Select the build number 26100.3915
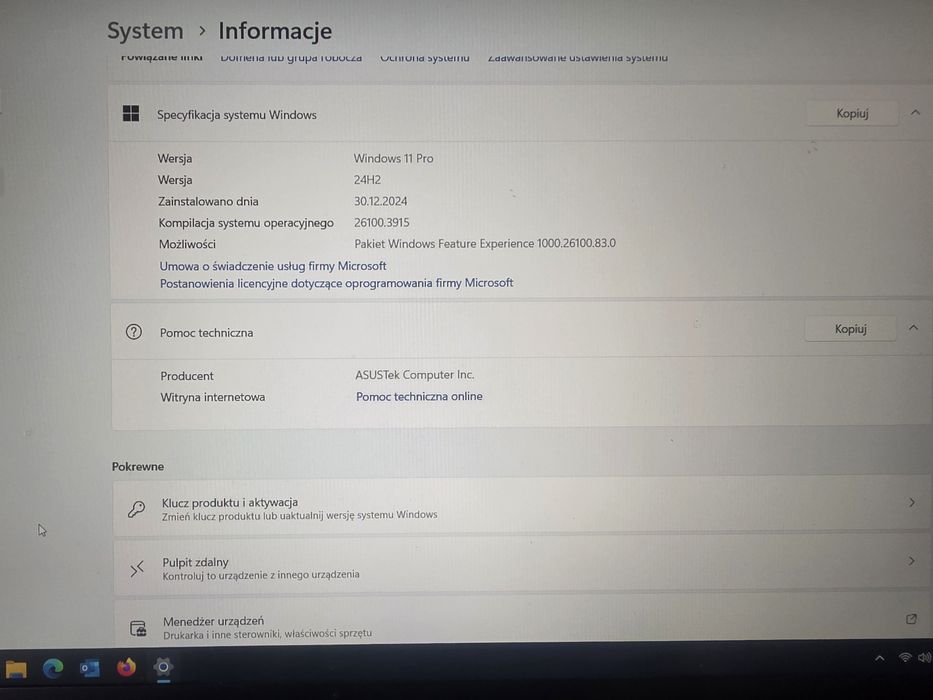Screen dimensions: 933x700 pyautogui.click(x=381, y=223)
